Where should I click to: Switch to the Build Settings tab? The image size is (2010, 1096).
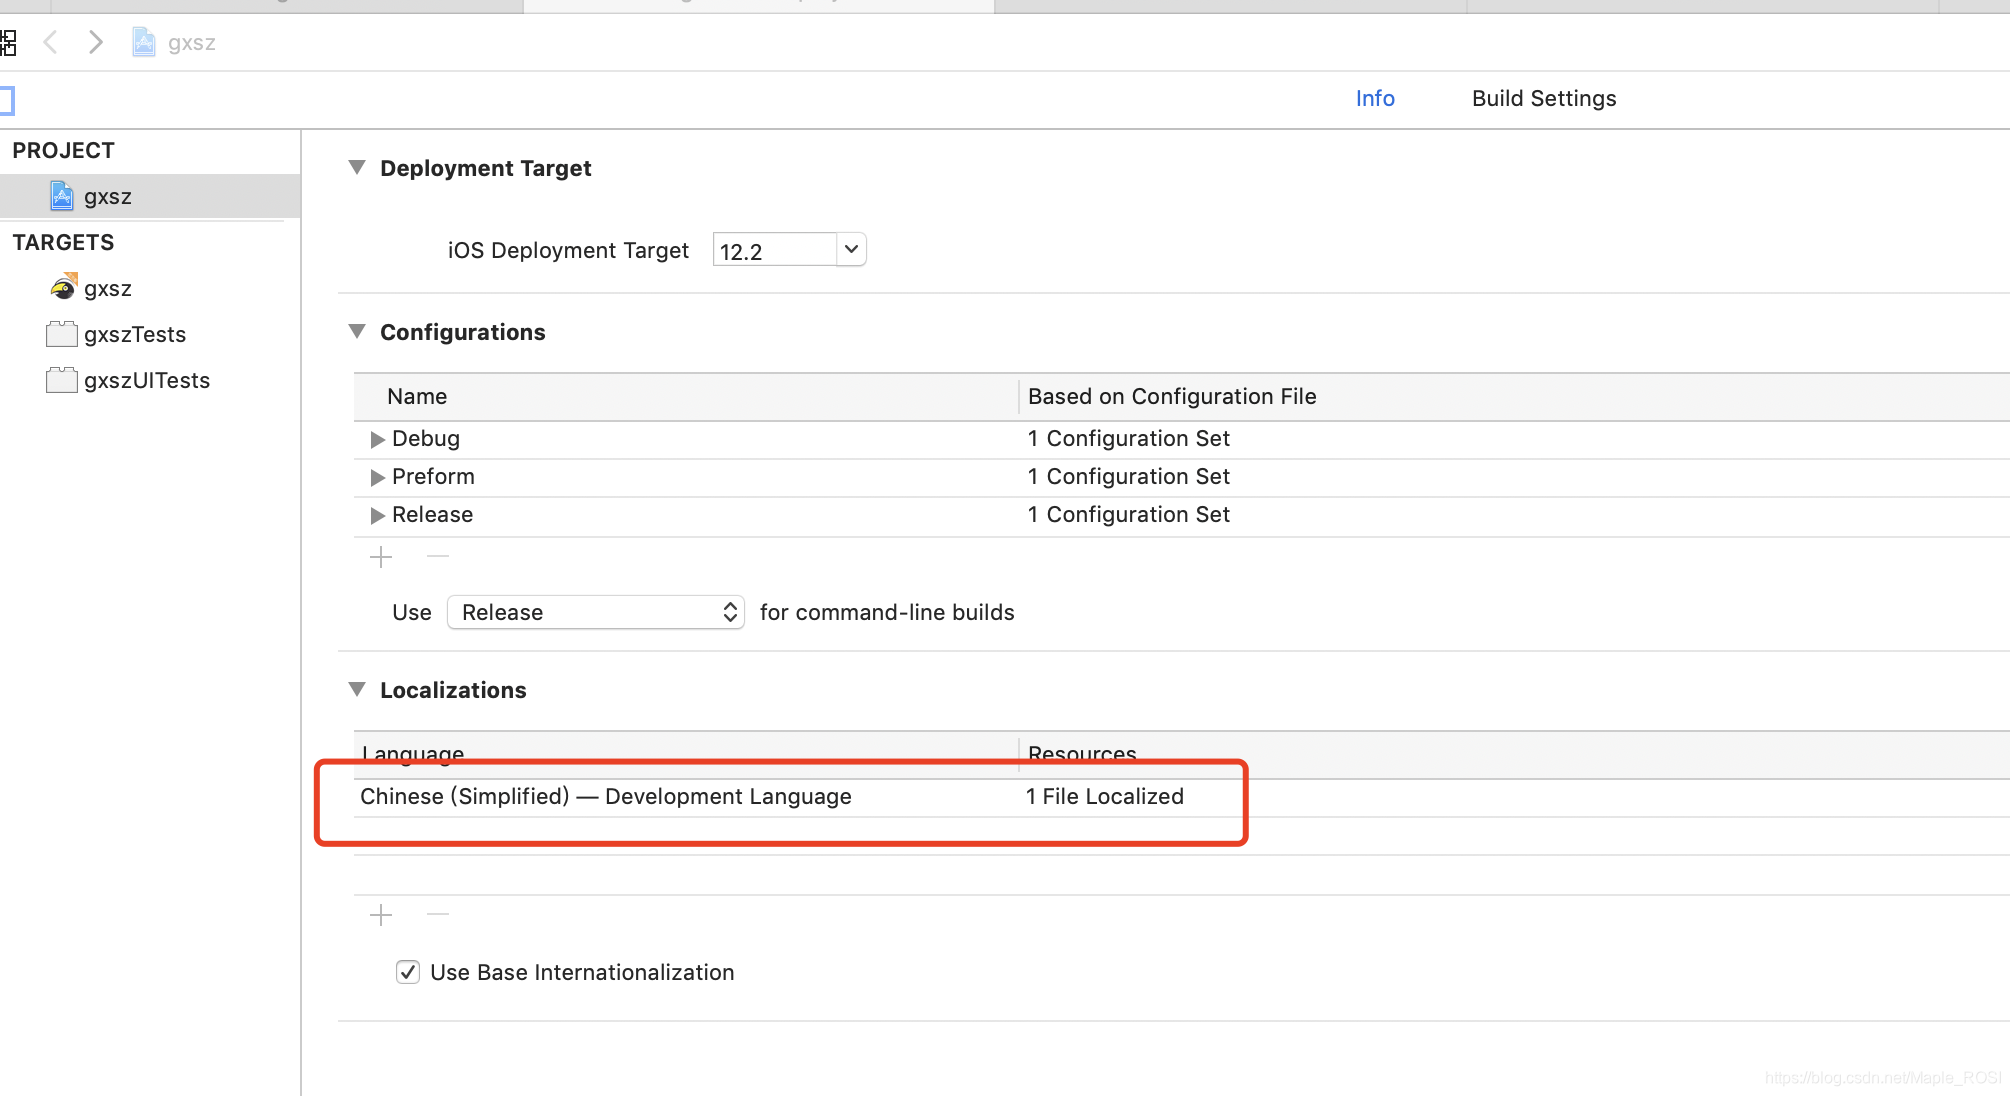click(1543, 98)
